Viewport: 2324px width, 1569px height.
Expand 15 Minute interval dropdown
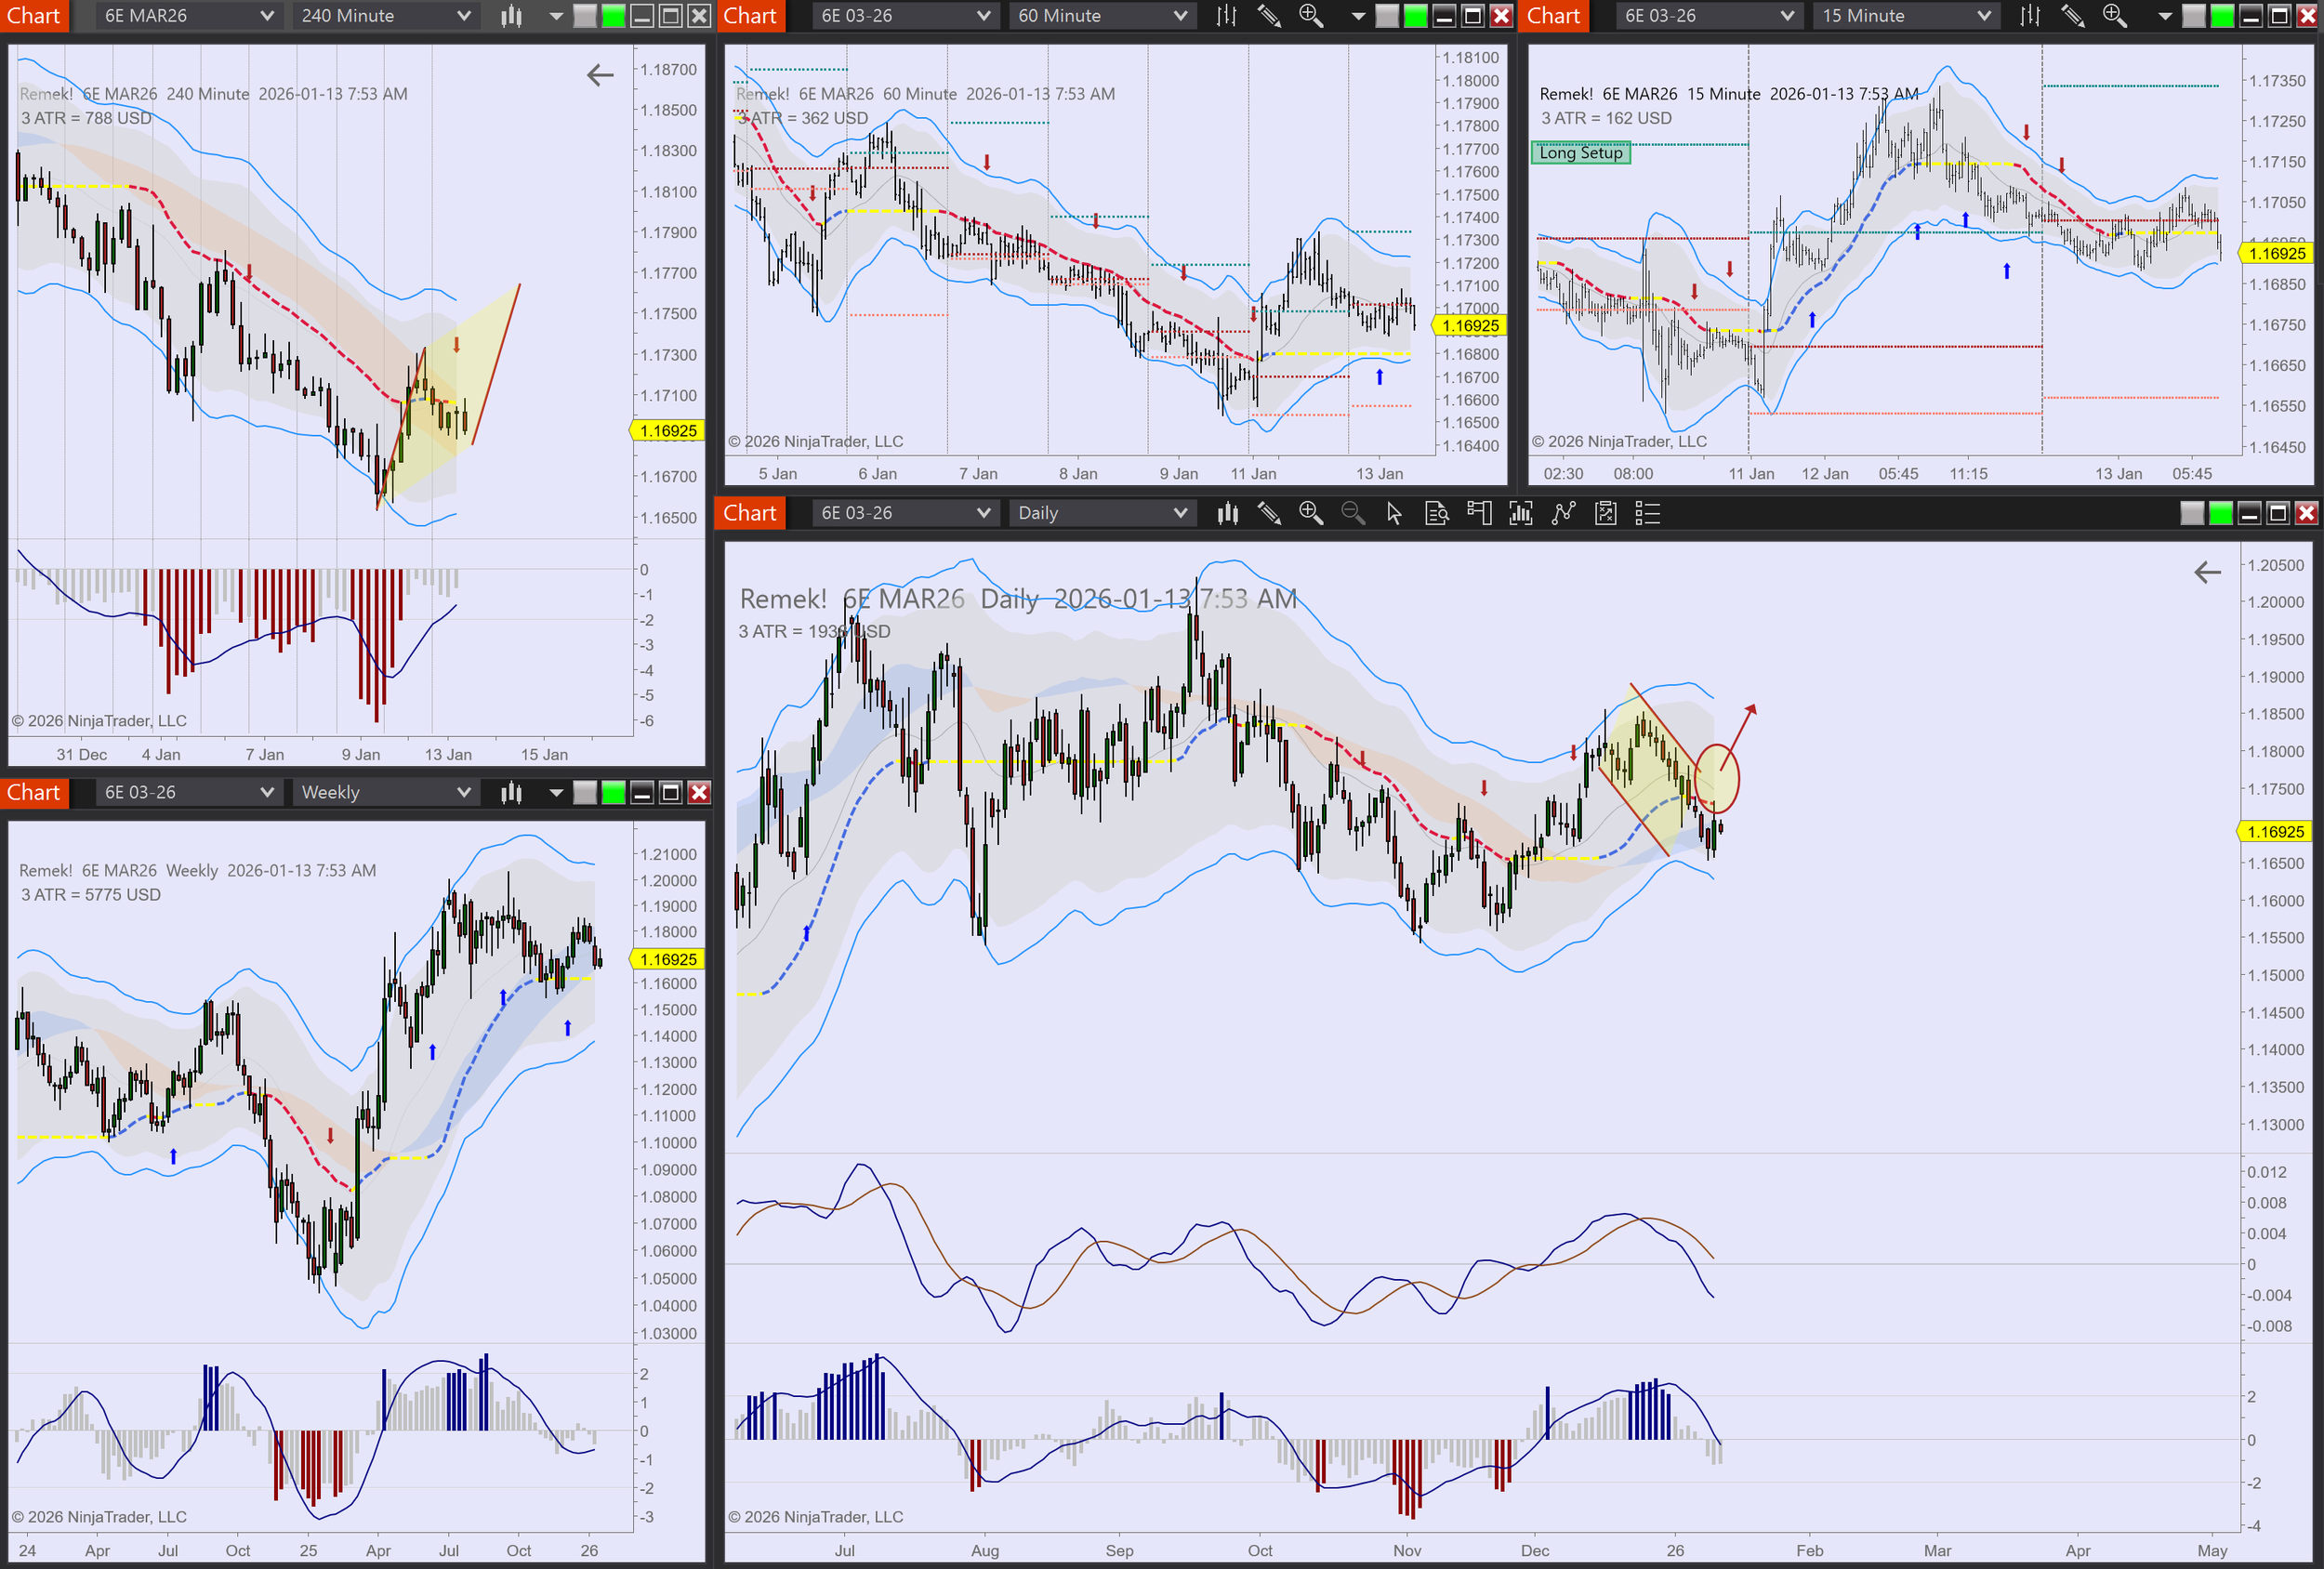pos(1984,16)
